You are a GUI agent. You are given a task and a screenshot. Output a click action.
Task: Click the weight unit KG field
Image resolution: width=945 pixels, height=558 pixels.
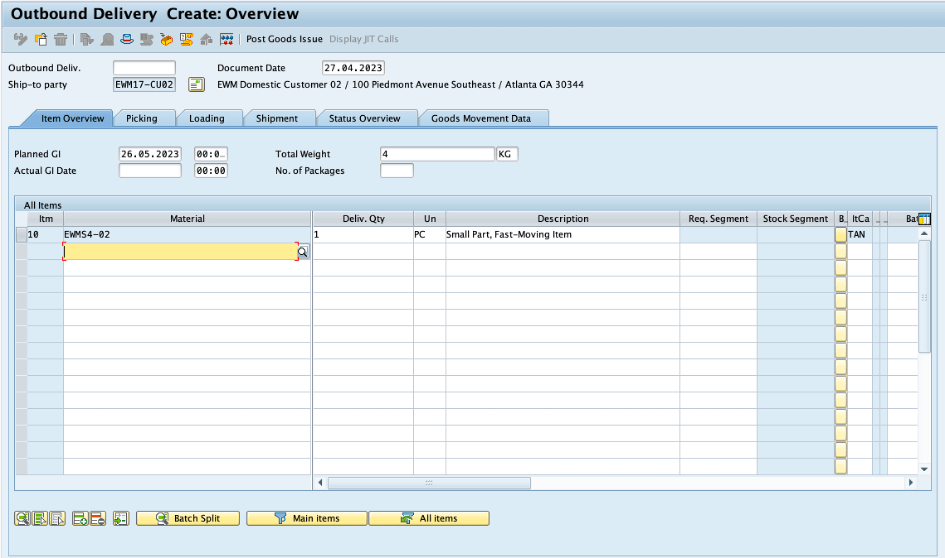(507, 154)
